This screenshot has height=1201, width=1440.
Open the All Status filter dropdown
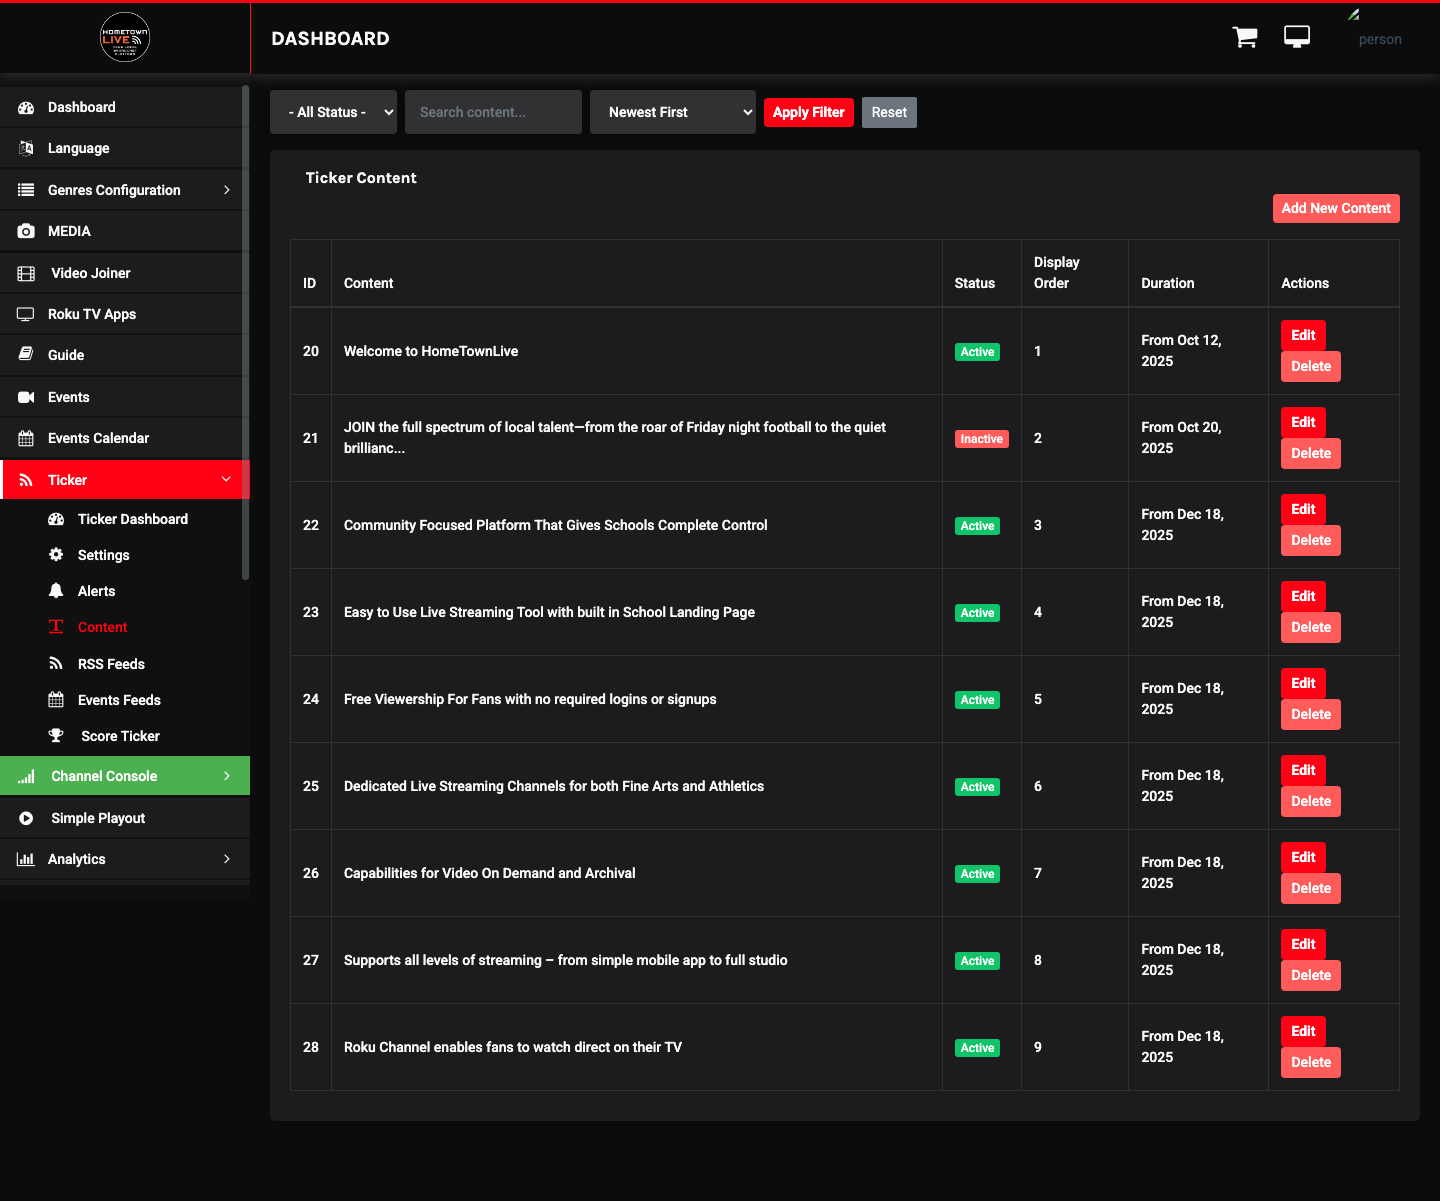[333, 112]
